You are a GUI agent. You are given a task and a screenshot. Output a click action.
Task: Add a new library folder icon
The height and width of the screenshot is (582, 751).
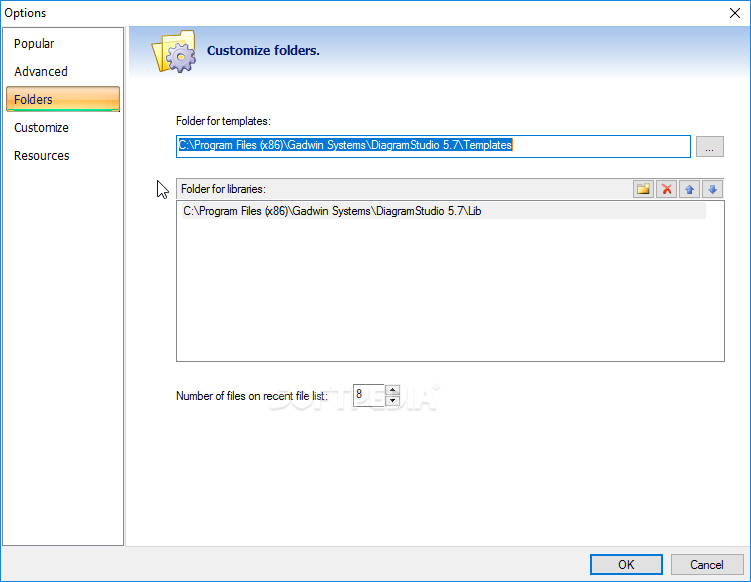[643, 189]
